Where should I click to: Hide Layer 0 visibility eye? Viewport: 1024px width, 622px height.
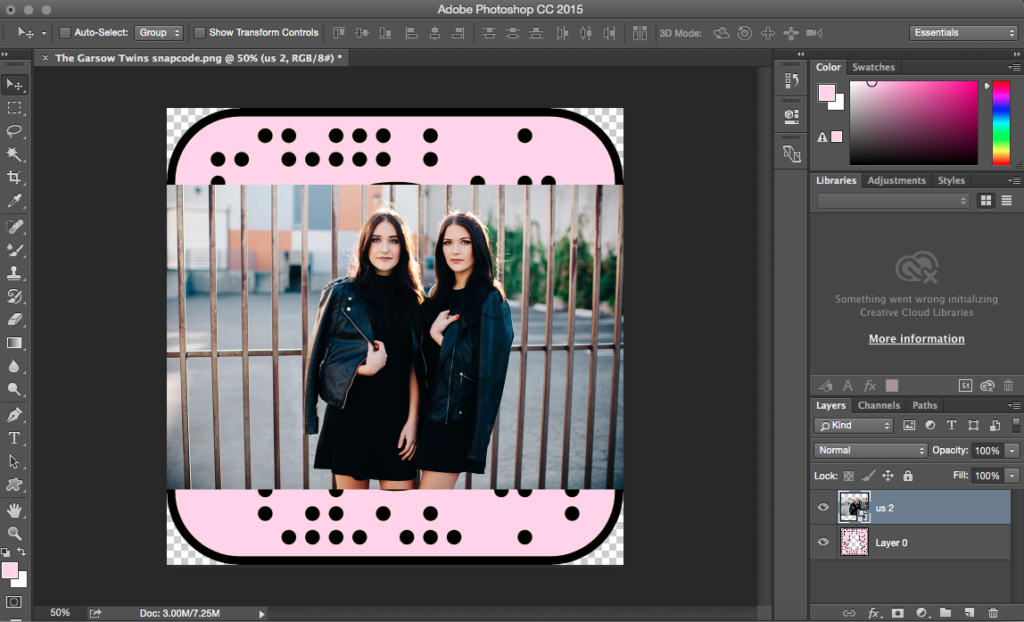pos(823,542)
